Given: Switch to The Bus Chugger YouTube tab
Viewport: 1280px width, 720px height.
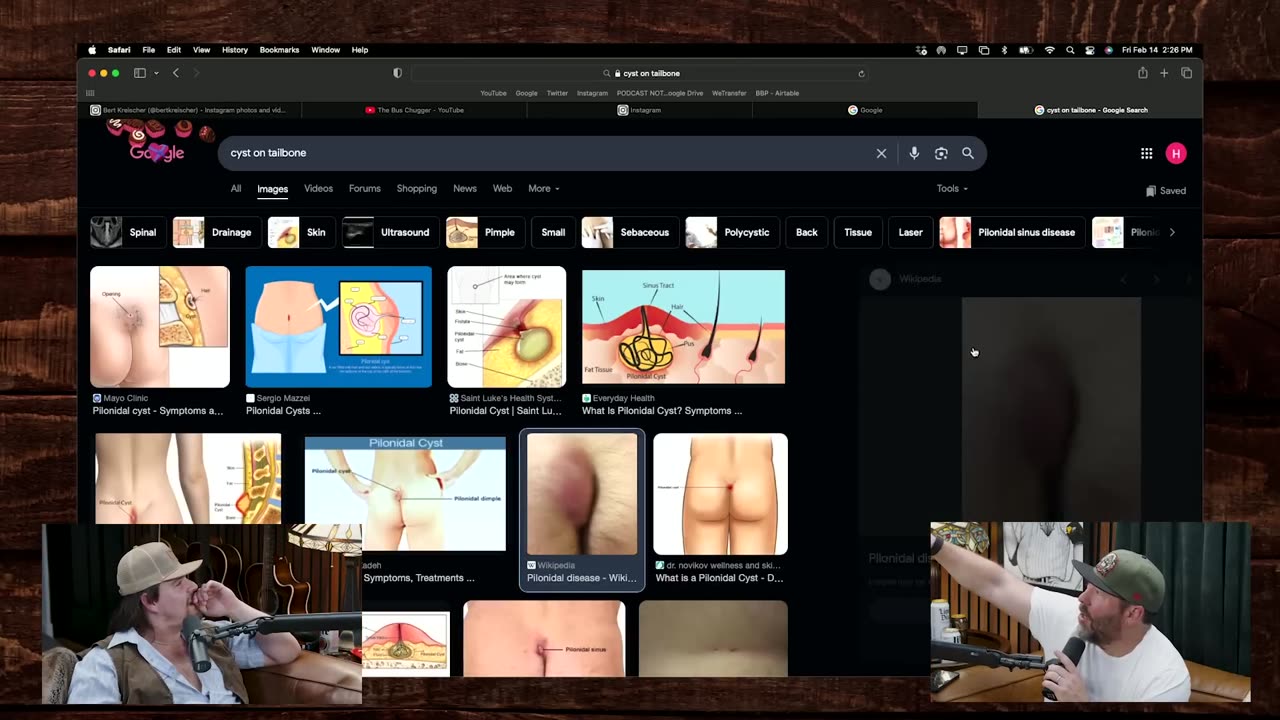Looking at the screenshot, I should (x=415, y=110).
